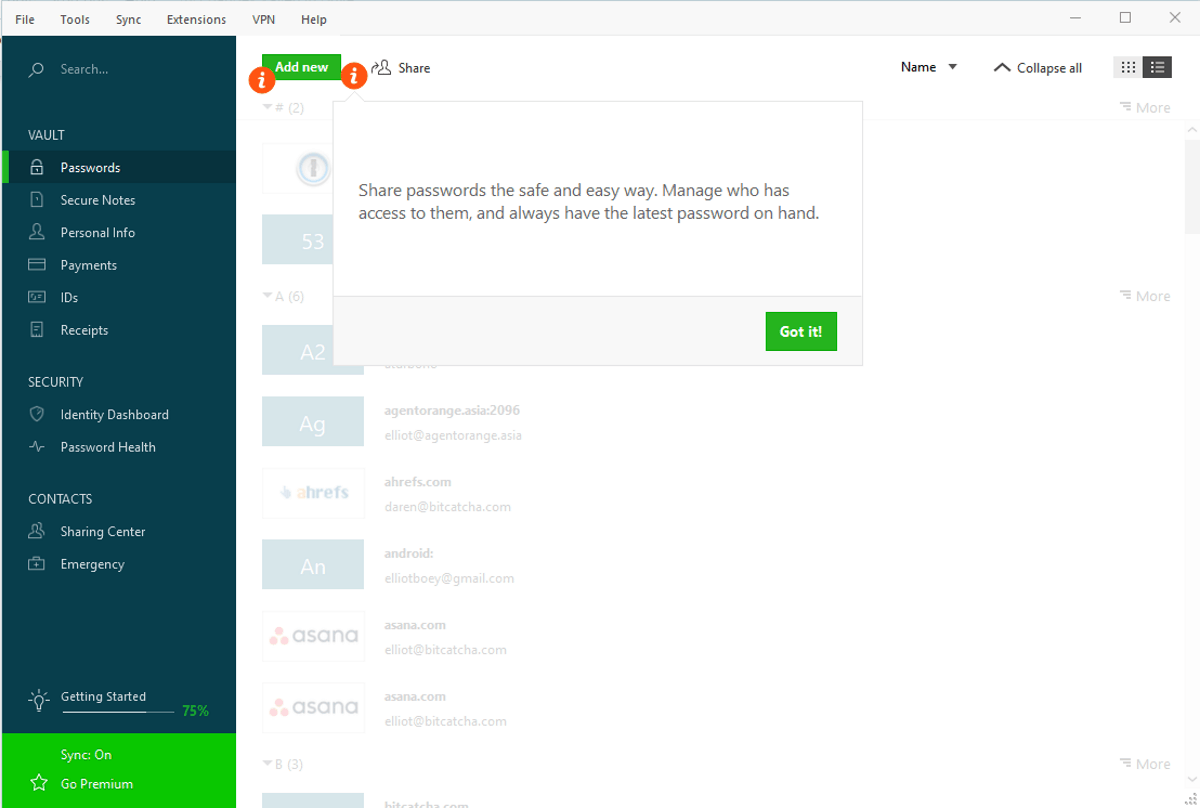The height and width of the screenshot is (808, 1200).
Task: Click the Add new button
Action: [302, 67]
